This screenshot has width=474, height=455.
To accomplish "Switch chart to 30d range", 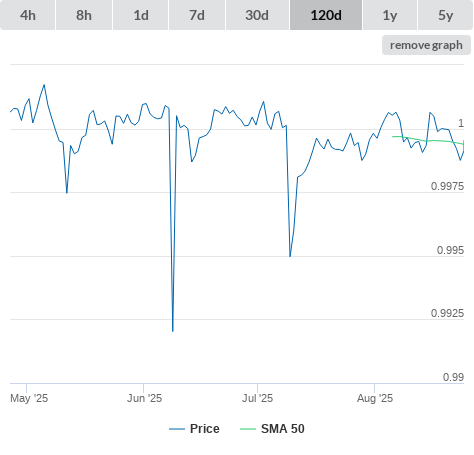I will coord(257,15).
